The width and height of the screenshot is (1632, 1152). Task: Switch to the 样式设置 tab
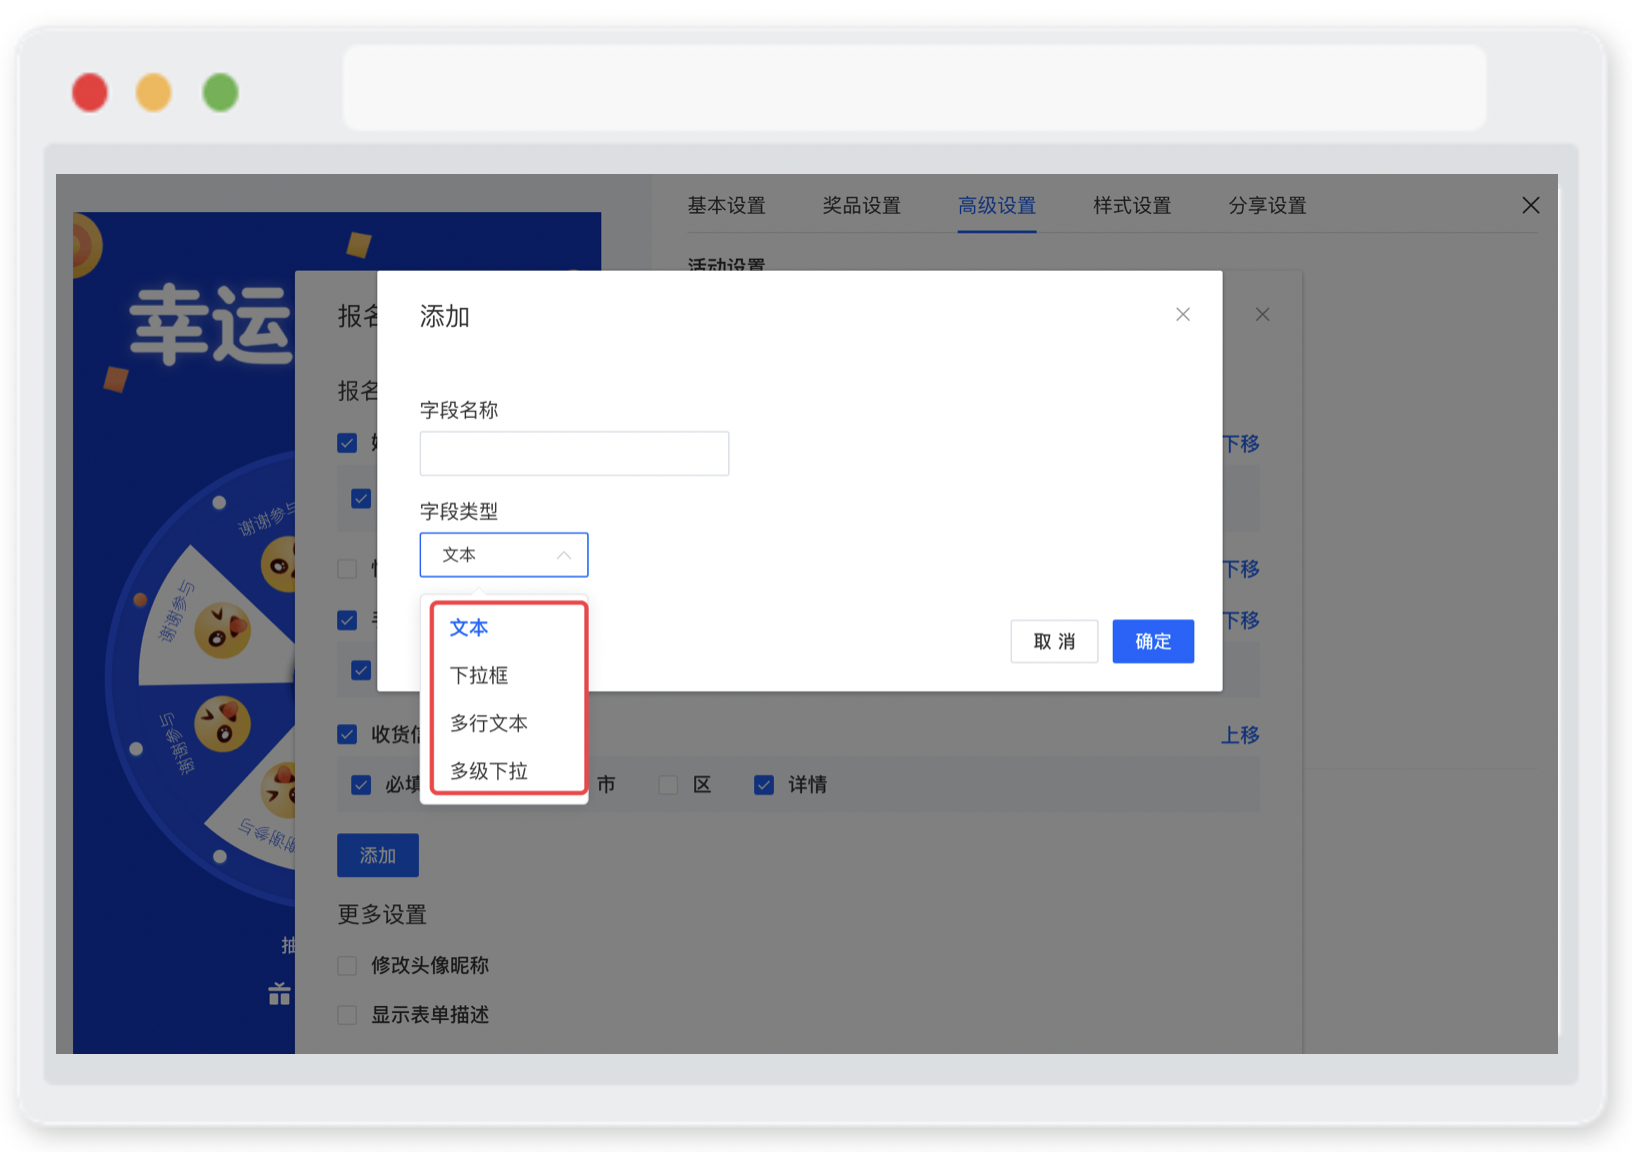(1131, 206)
